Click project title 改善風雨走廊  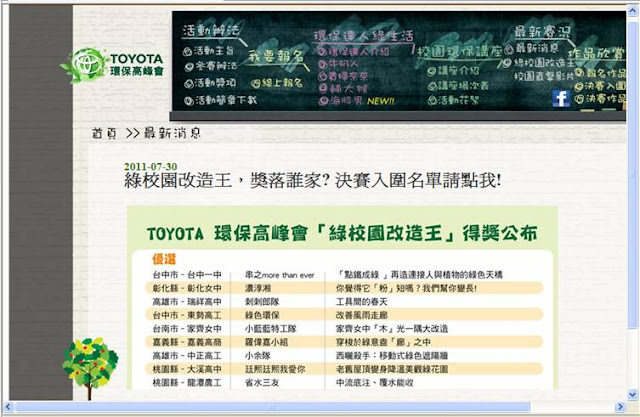click(362, 315)
